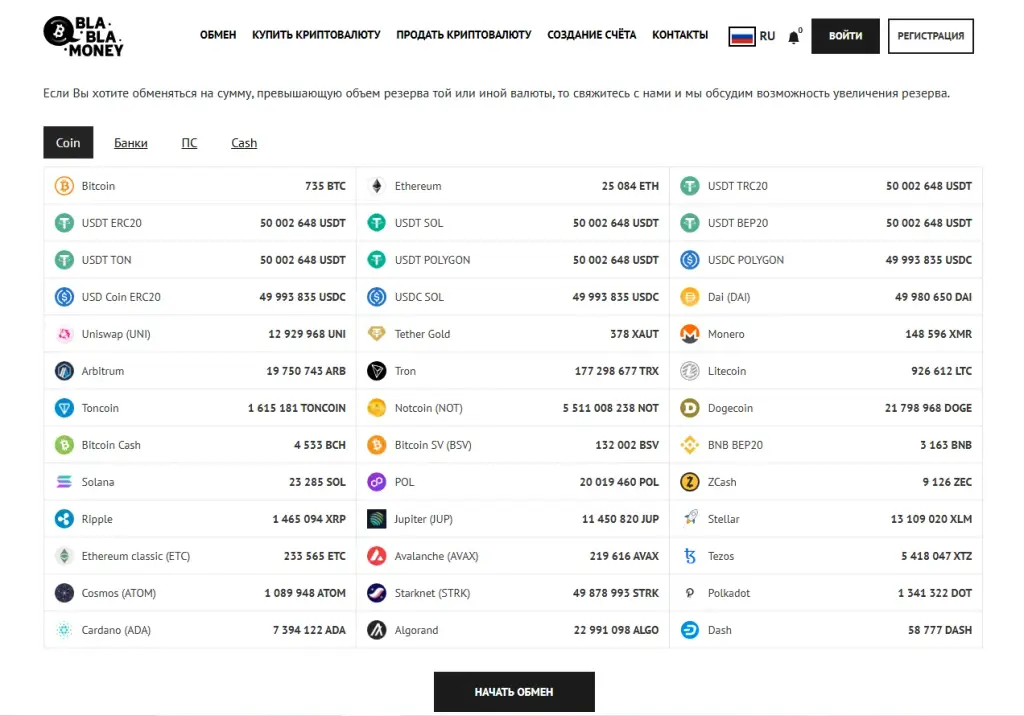Click the Начать обмен button
This screenshot has height=716, width=1024.
click(x=514, y=692)
